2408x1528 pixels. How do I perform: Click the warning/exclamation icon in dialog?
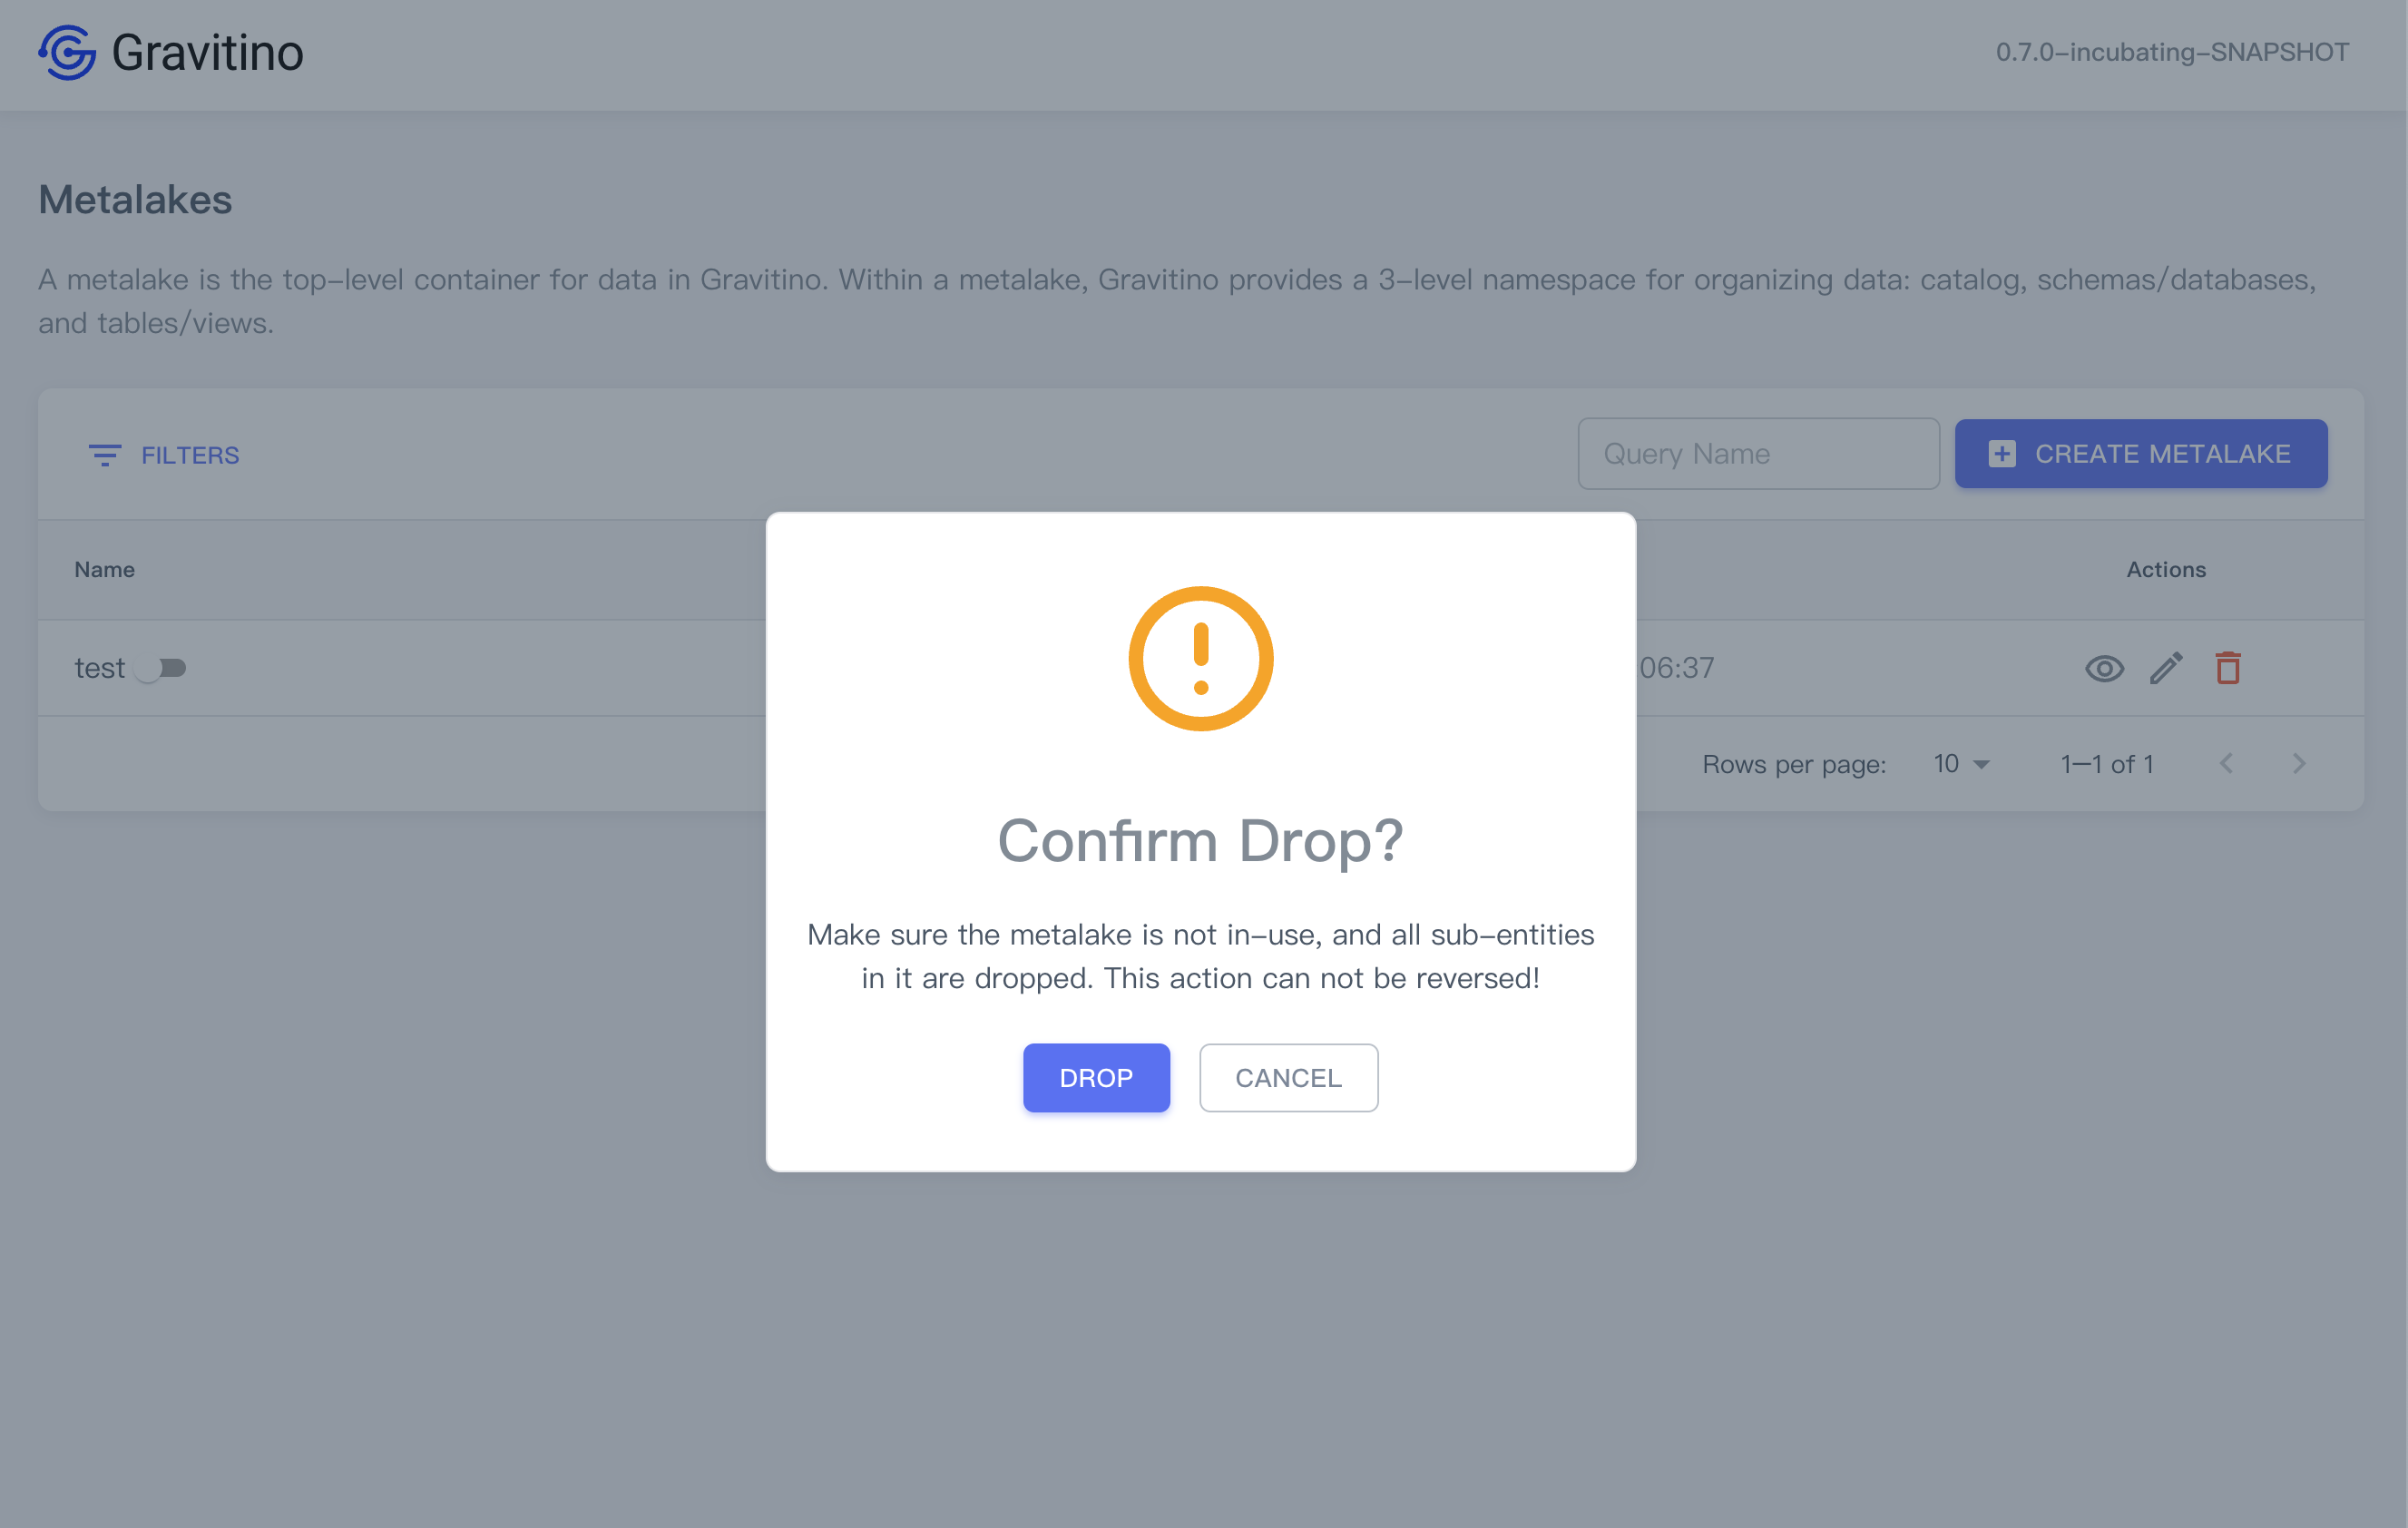coord(1200,660)
